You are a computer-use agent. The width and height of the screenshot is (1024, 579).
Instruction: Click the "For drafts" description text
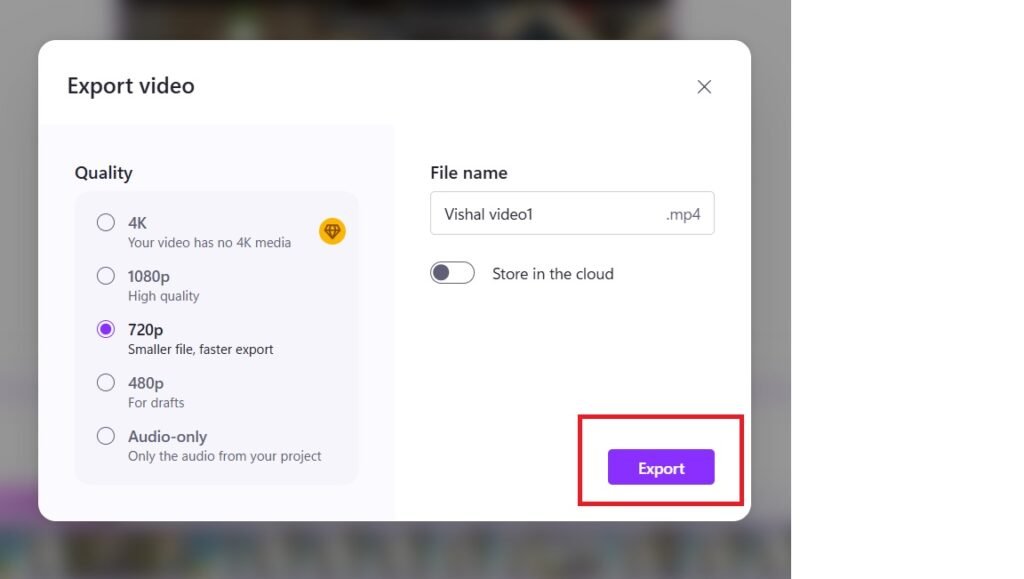[x=156, y=403]
